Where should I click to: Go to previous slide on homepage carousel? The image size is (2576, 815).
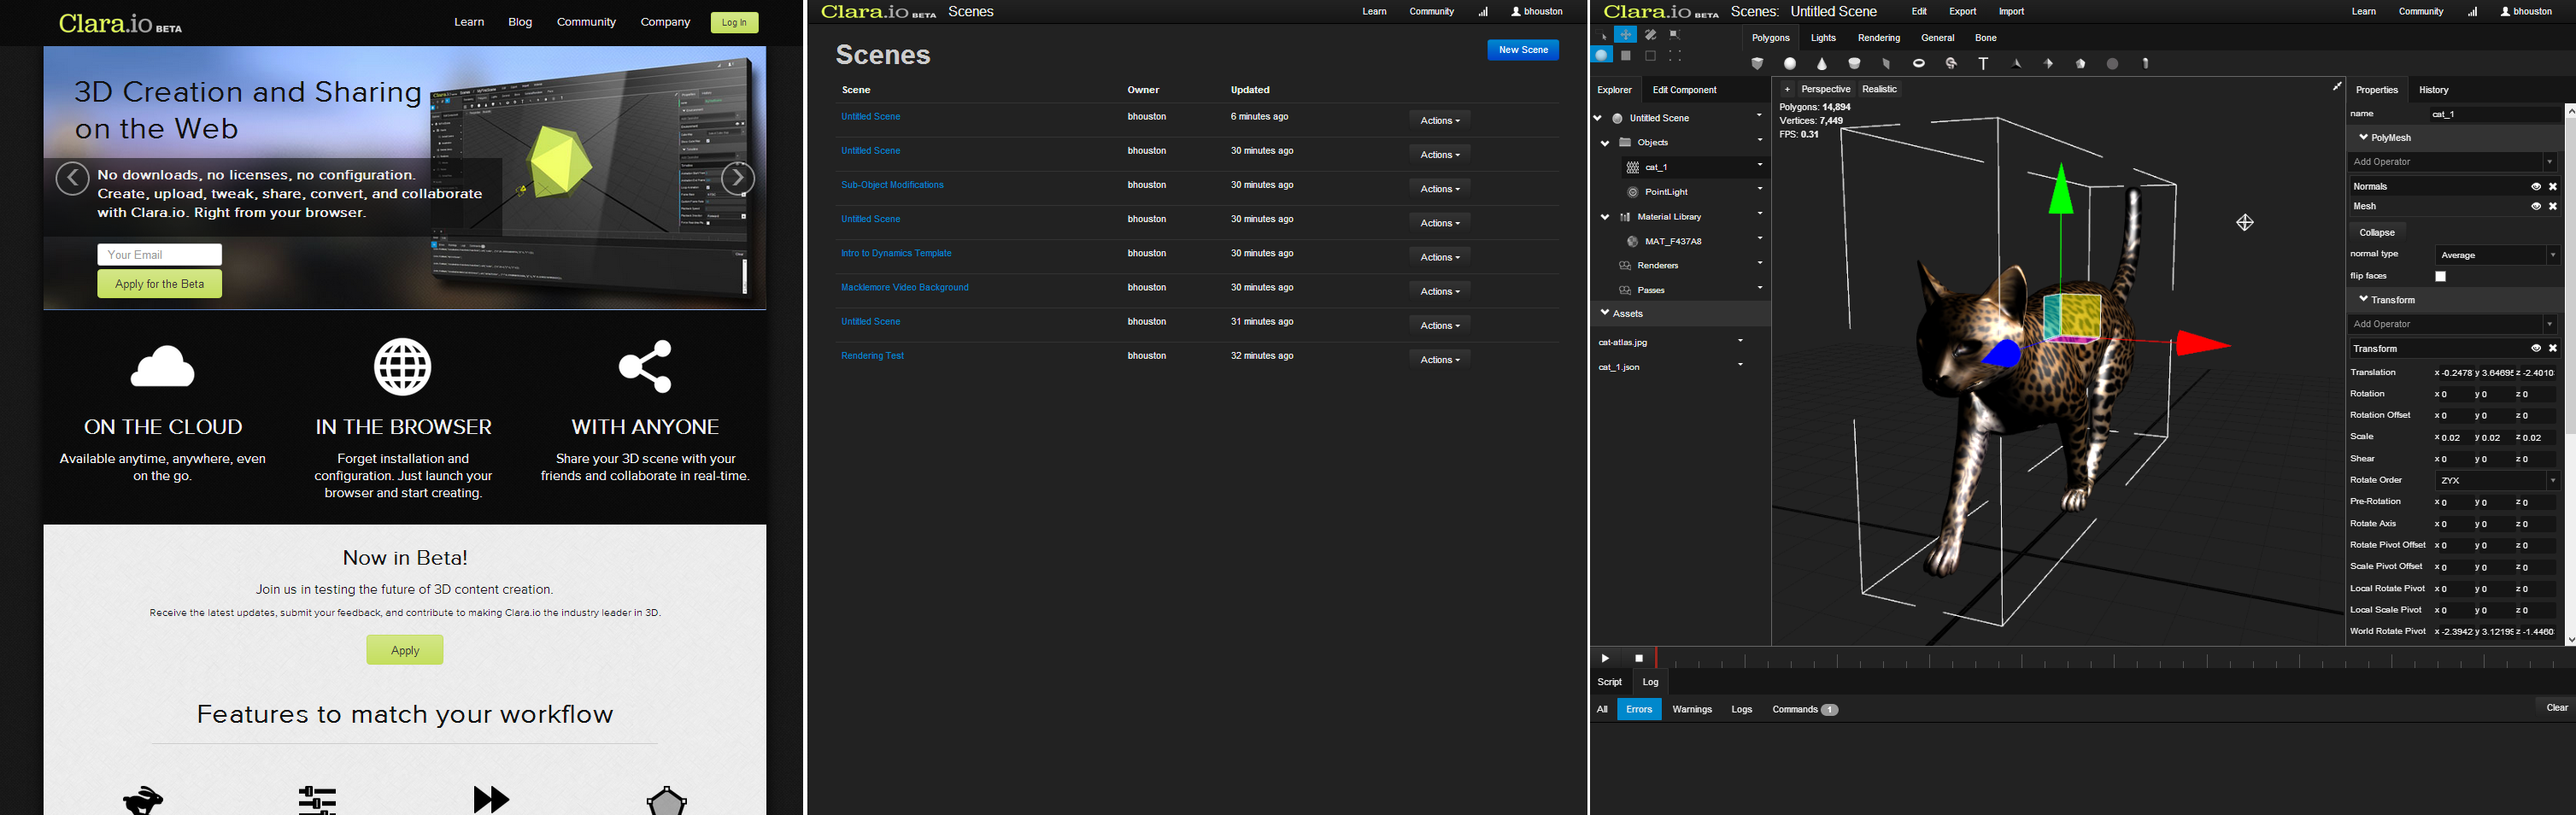[x=72, y=179]
